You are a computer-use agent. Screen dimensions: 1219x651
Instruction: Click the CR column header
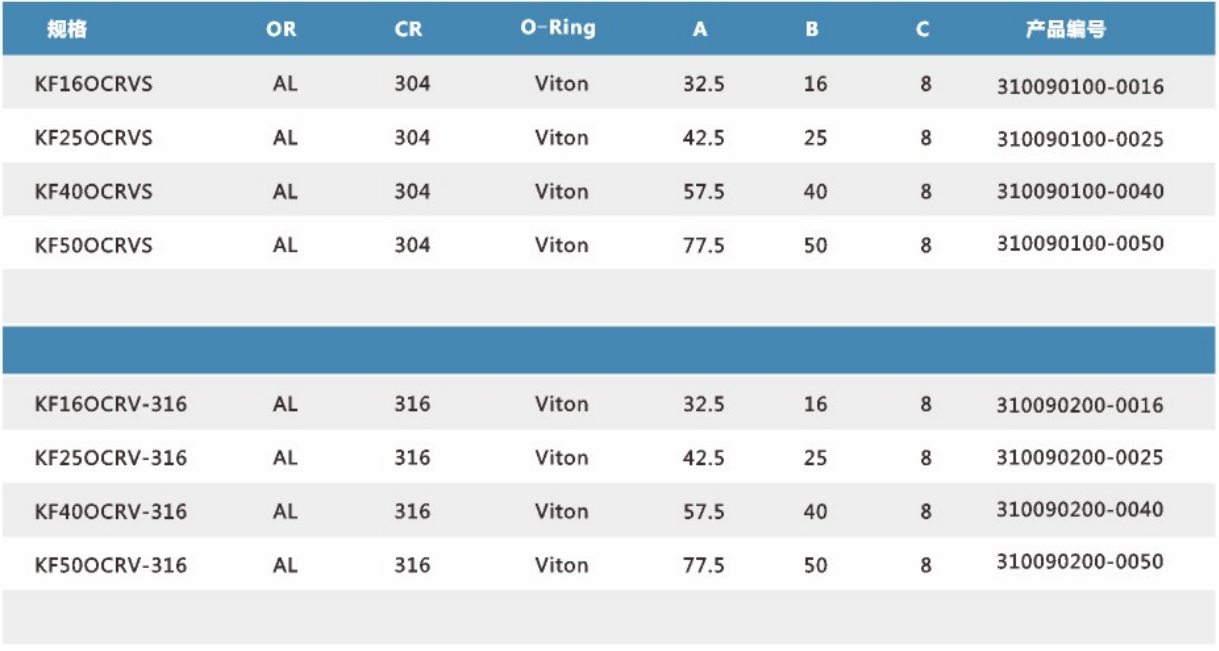(x=408, y=30)
